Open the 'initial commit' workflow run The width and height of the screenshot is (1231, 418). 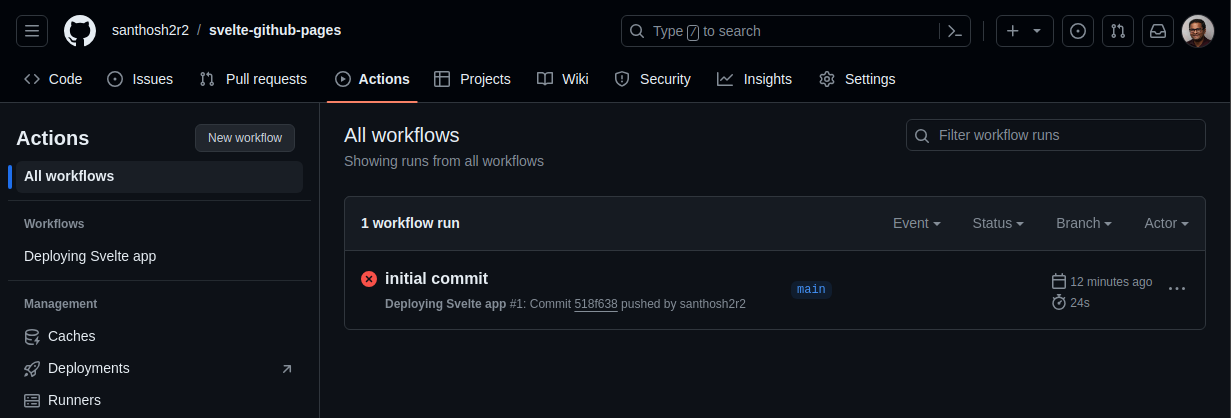[x=436, y=278]
